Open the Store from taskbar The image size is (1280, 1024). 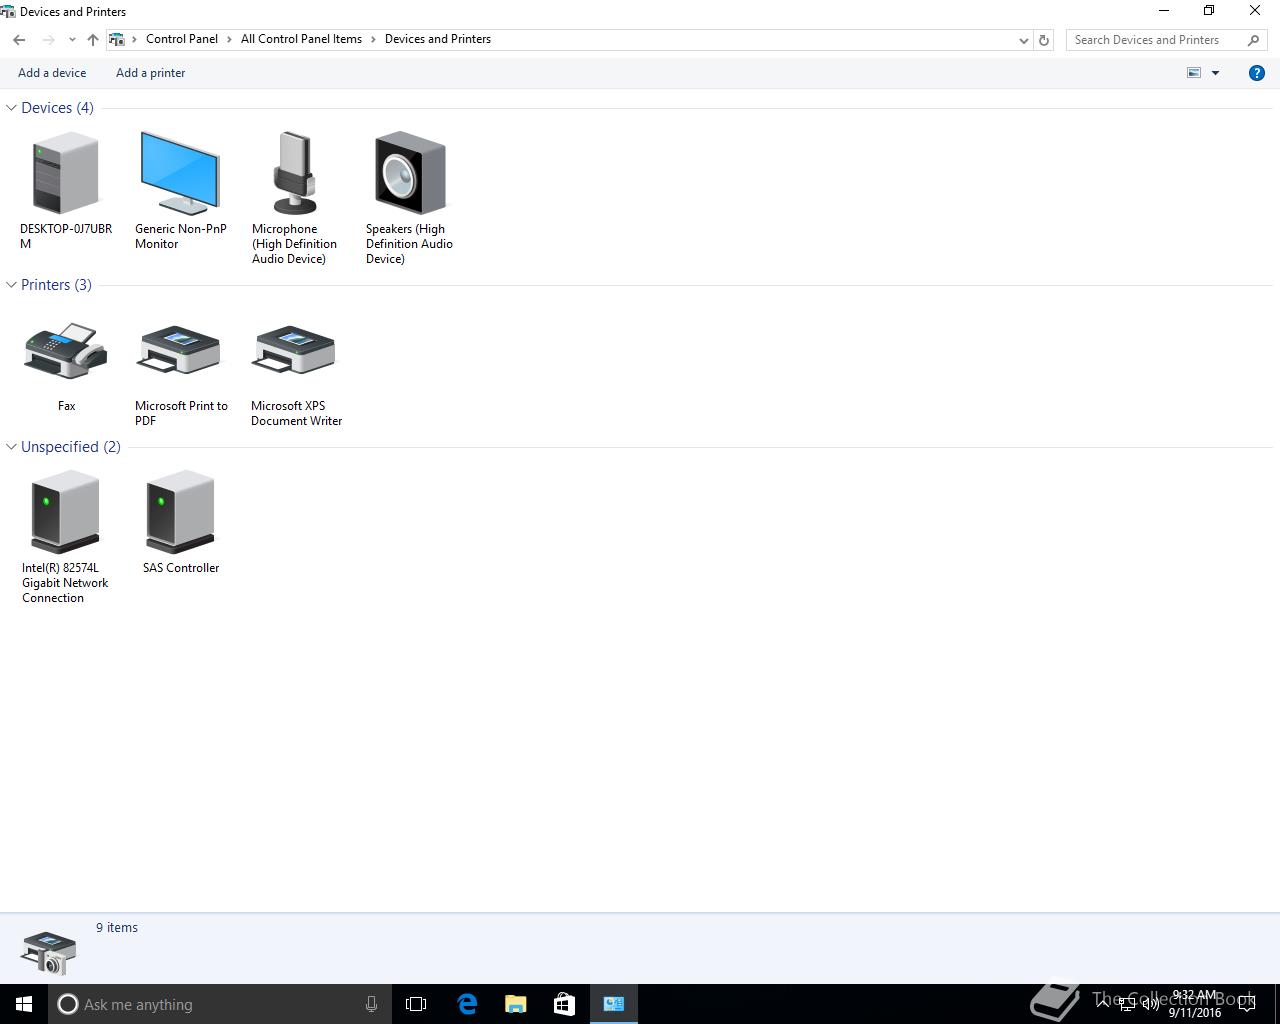pos(564,1004)
